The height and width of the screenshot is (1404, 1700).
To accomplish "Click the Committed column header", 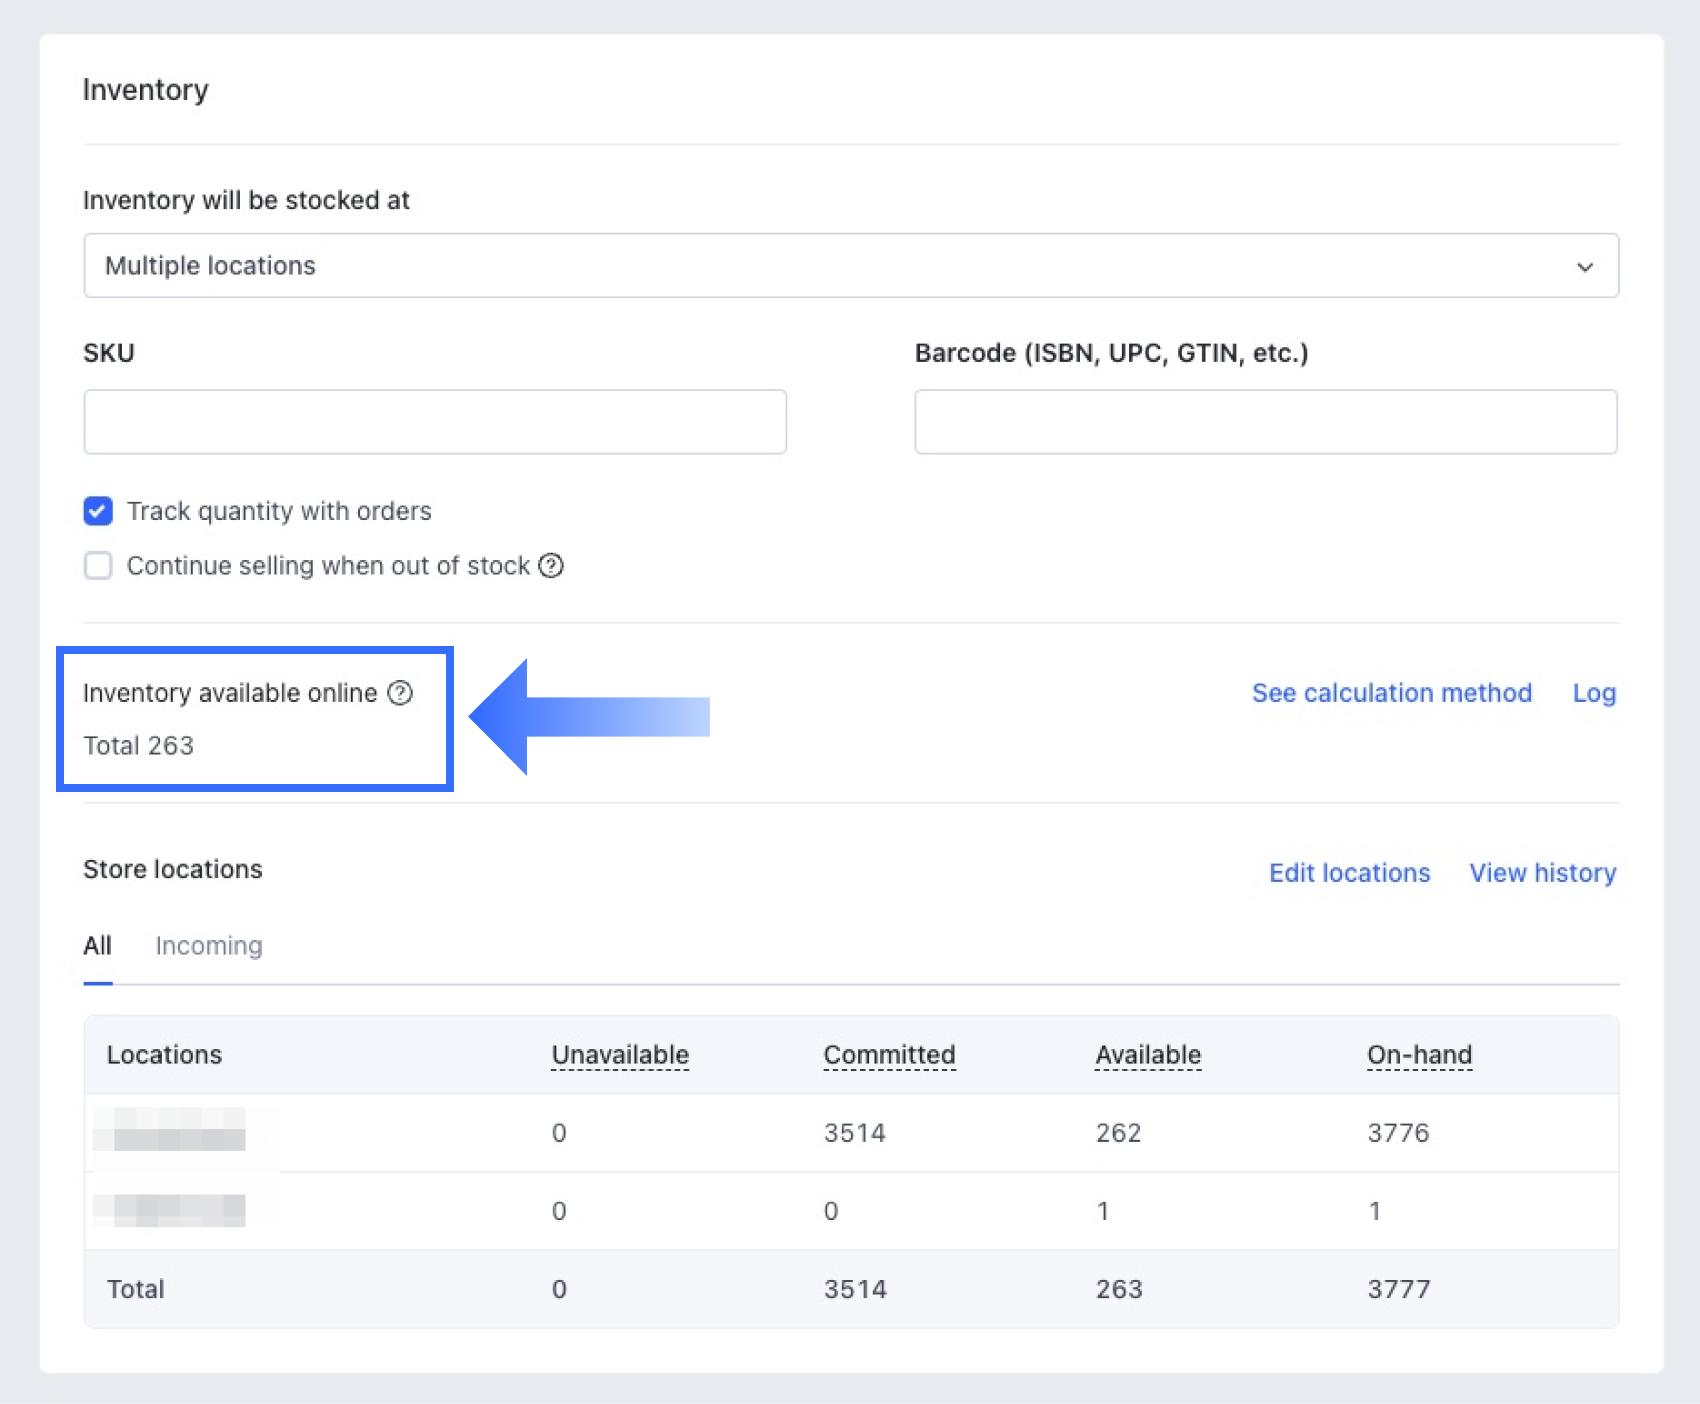I will point(889,1055).
